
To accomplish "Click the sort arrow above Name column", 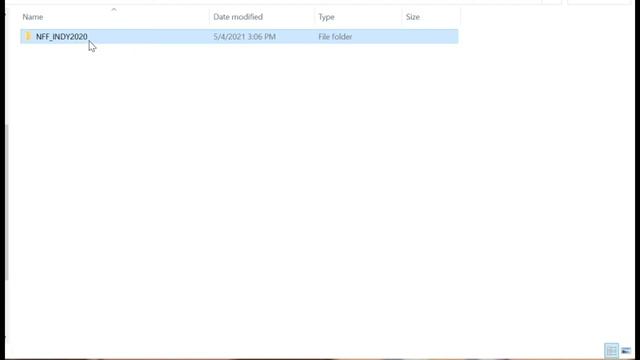I will point(114,9).
